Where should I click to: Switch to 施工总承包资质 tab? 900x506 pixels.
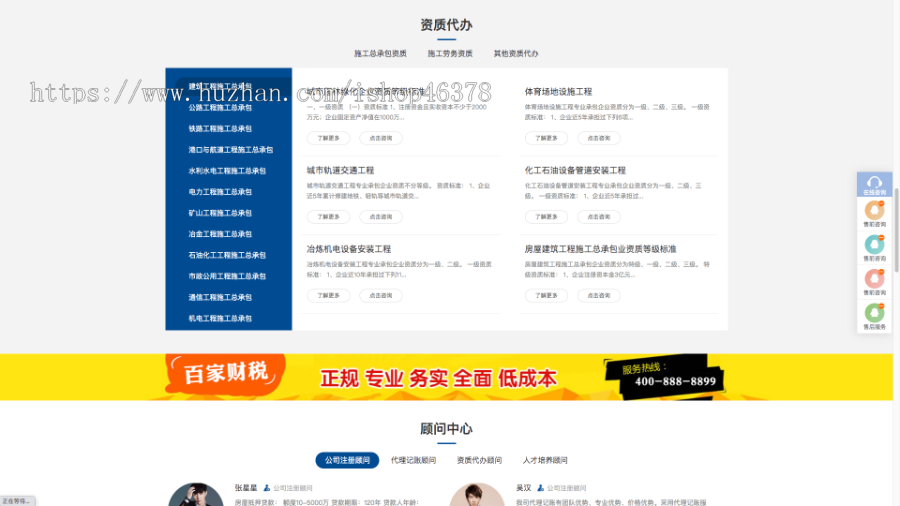point(380,53)
